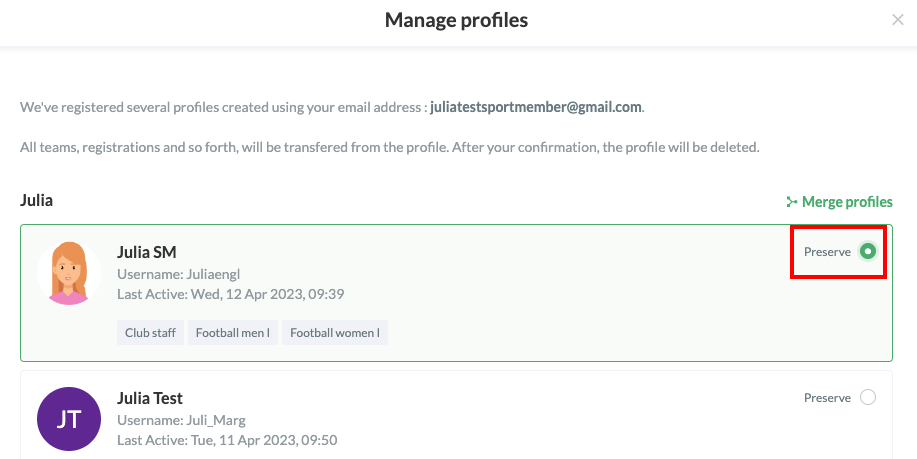The image size is (917, 459).
Task: Click the Julia SM profile name
Action: coord(147,252)
